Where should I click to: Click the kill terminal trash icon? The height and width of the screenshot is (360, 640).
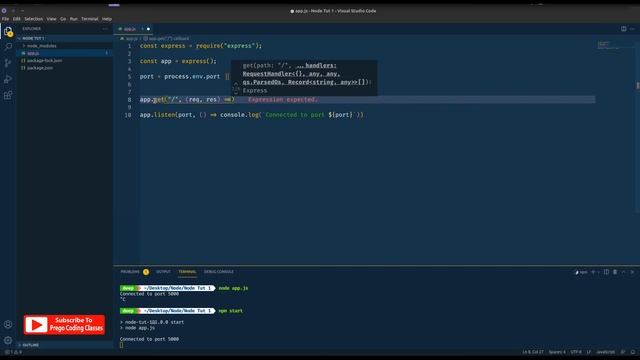(615, 272)
